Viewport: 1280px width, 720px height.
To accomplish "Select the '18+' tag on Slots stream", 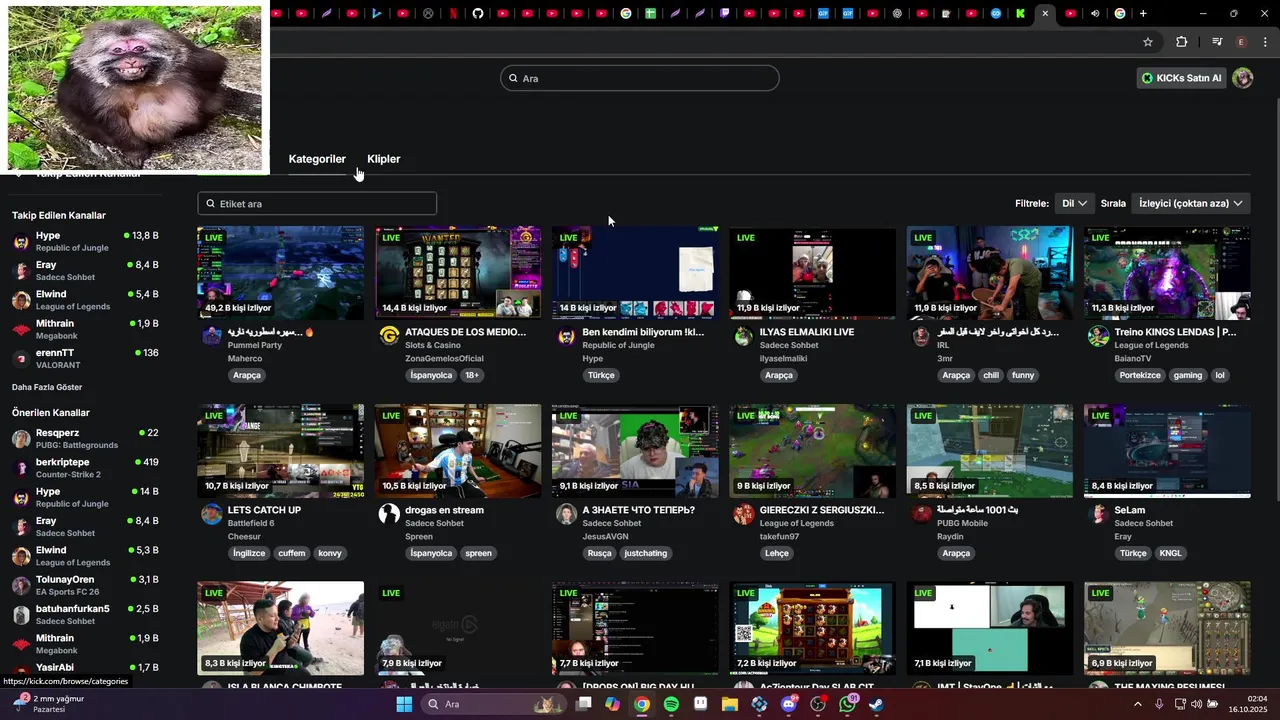I will click(472, 375).
